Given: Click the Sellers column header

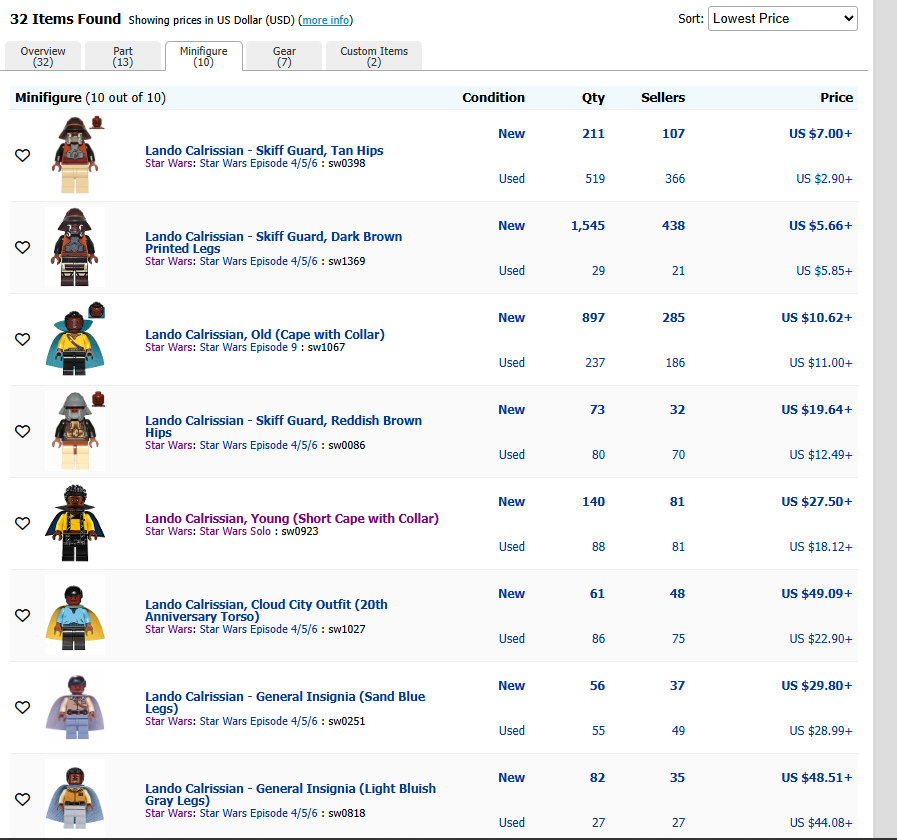Looking at the screenshot, I should click(x=662, y=97).
